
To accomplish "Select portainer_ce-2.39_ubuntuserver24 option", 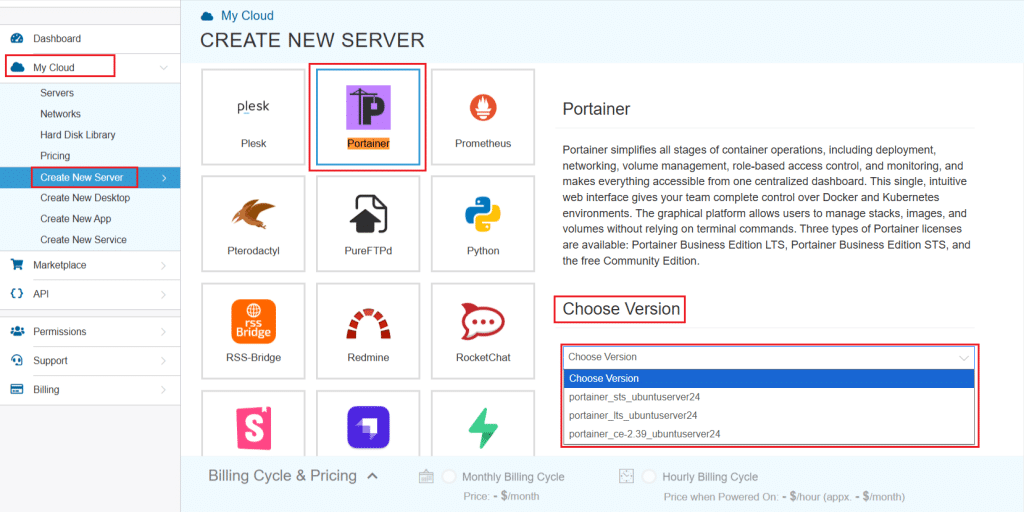I will (769, 434).
